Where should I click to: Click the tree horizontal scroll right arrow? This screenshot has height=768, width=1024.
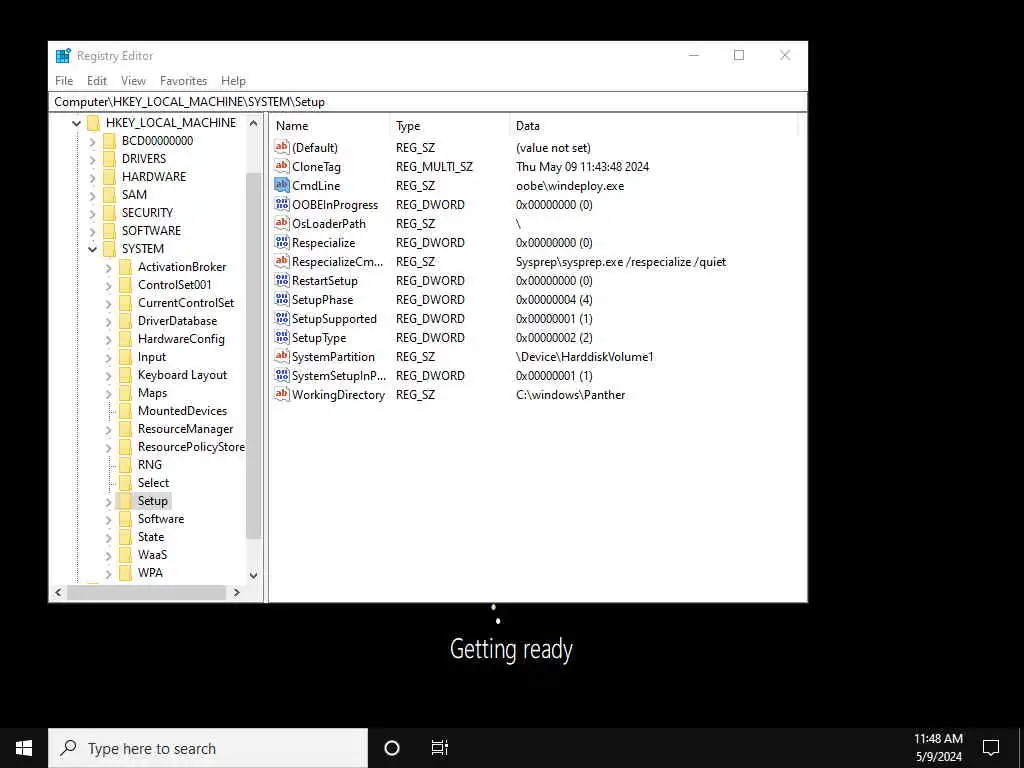pos(237,592)
